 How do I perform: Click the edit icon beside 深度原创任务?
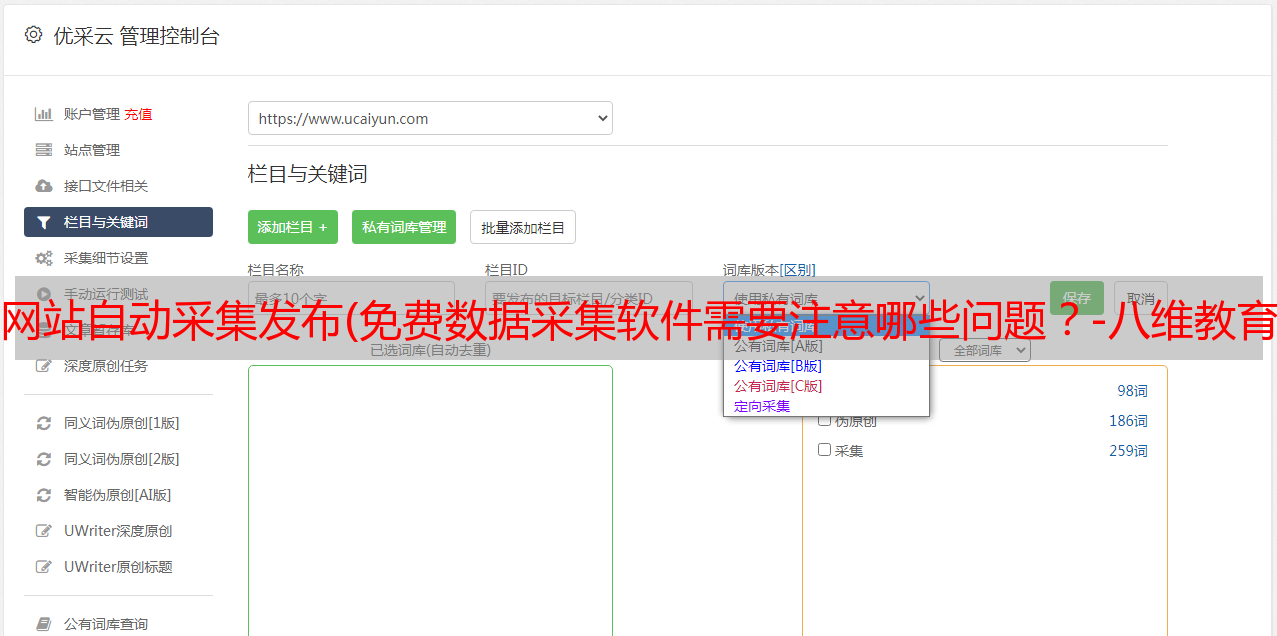point(44,366)
